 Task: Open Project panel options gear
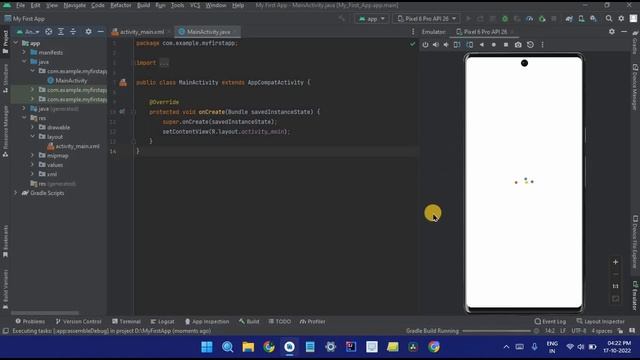88,31
